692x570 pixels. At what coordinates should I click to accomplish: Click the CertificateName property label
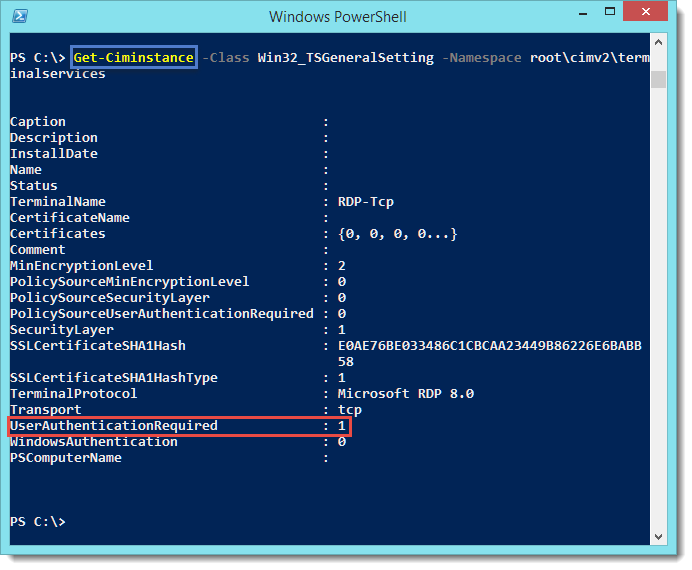coord(70,218)
